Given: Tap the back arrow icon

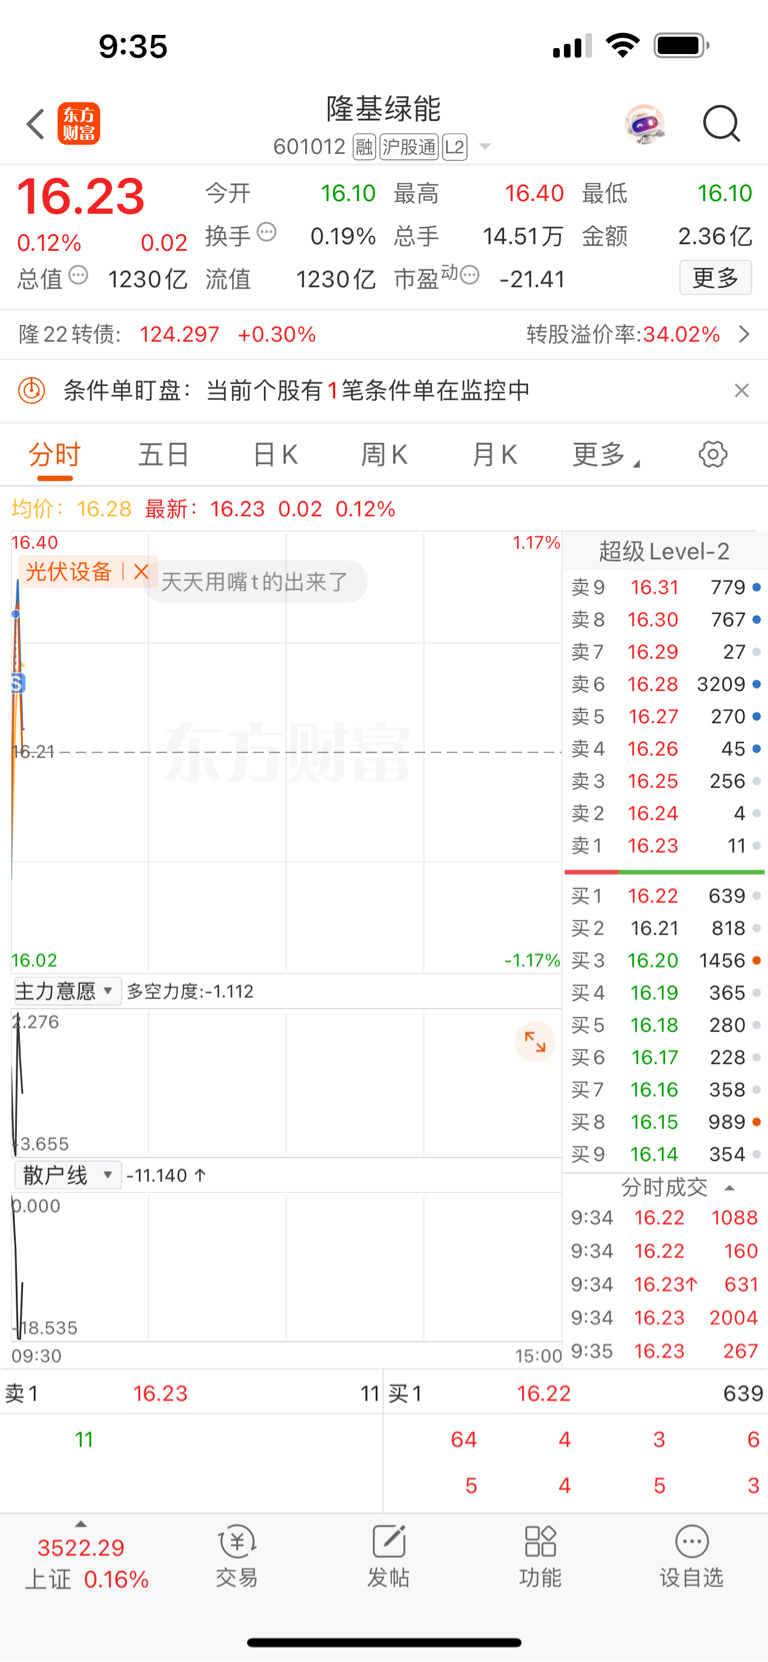Looking at the screenshot, I should tap(36, 124).
